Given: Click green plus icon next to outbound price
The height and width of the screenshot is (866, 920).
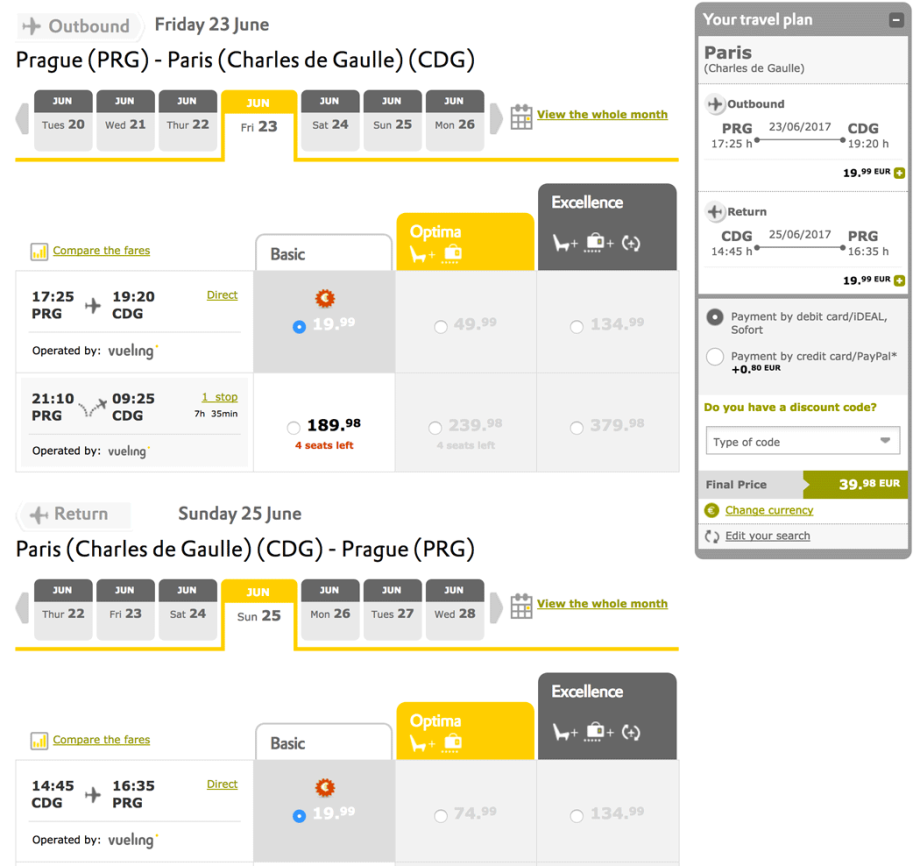Looking at the screenshot, I should tap(900, 173).
